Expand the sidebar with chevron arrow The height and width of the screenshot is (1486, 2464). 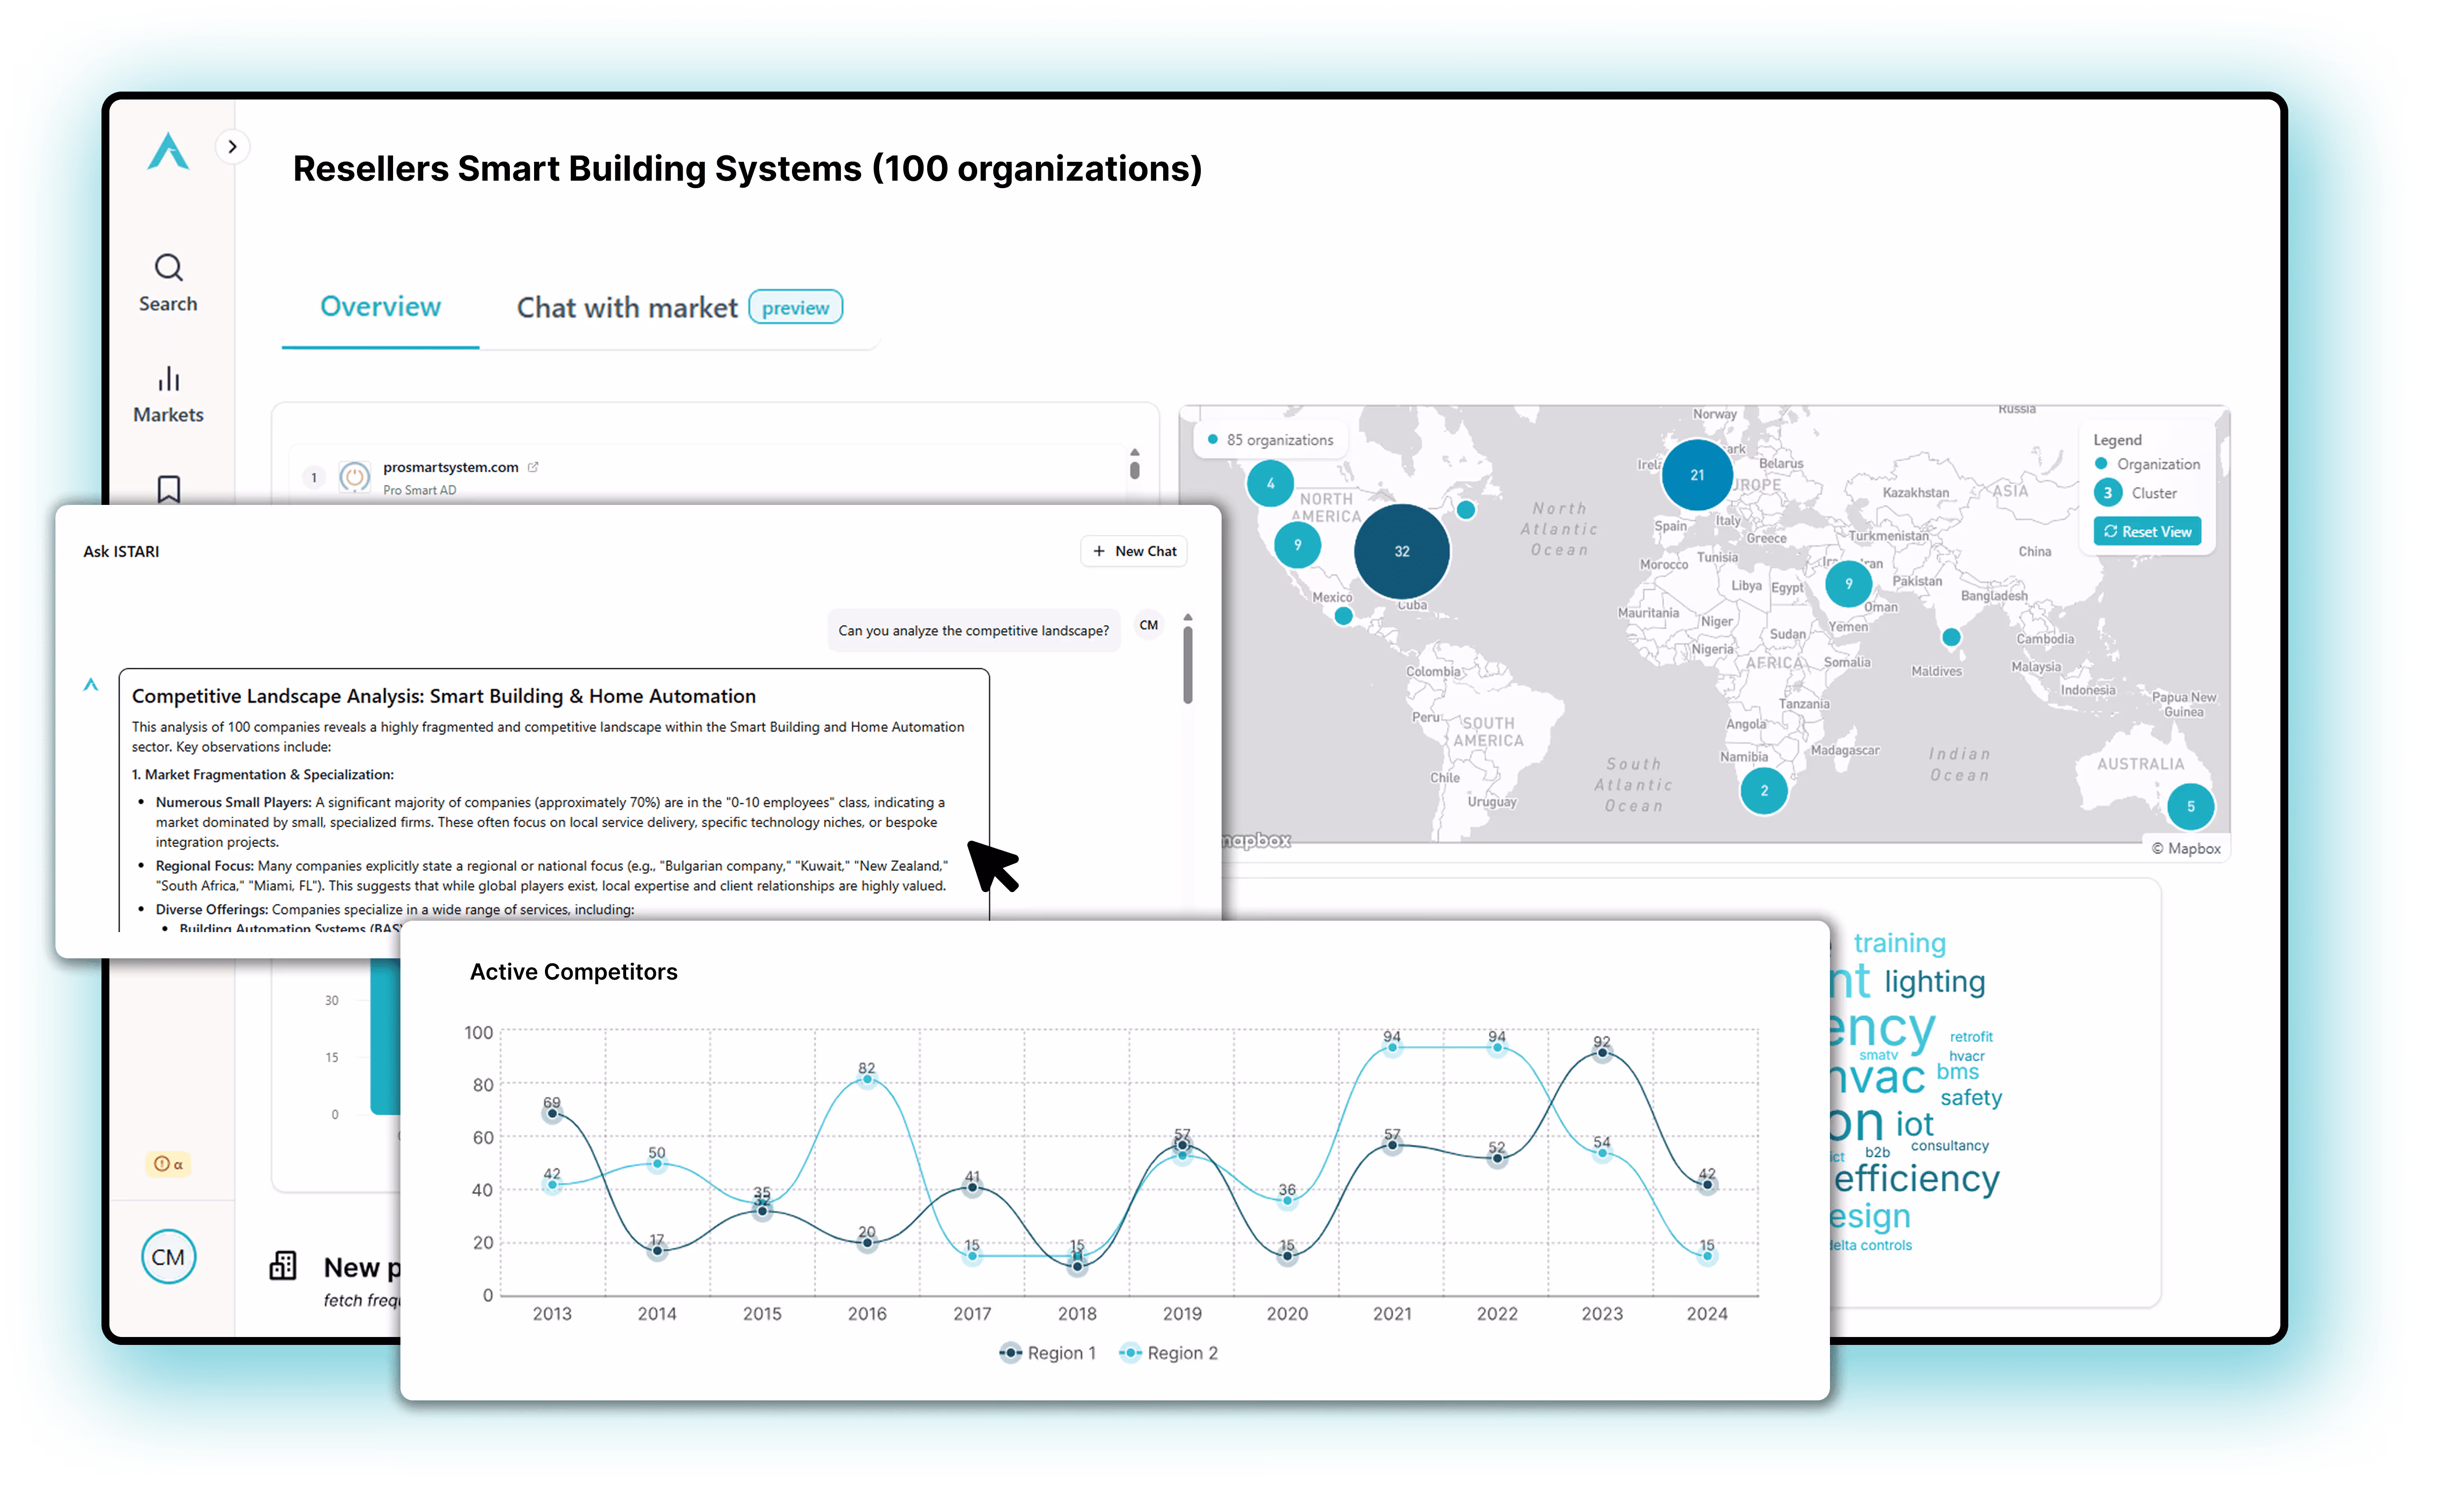coord(232,147)
